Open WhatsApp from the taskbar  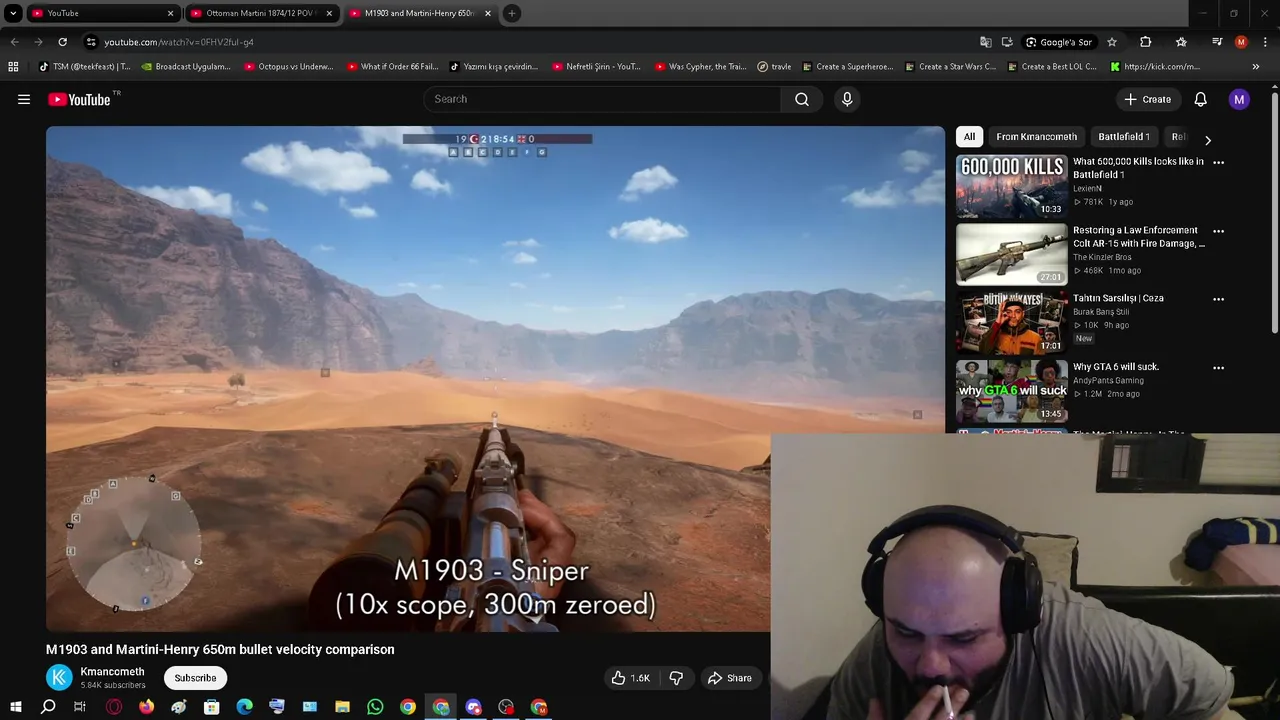tap(375, 707)
